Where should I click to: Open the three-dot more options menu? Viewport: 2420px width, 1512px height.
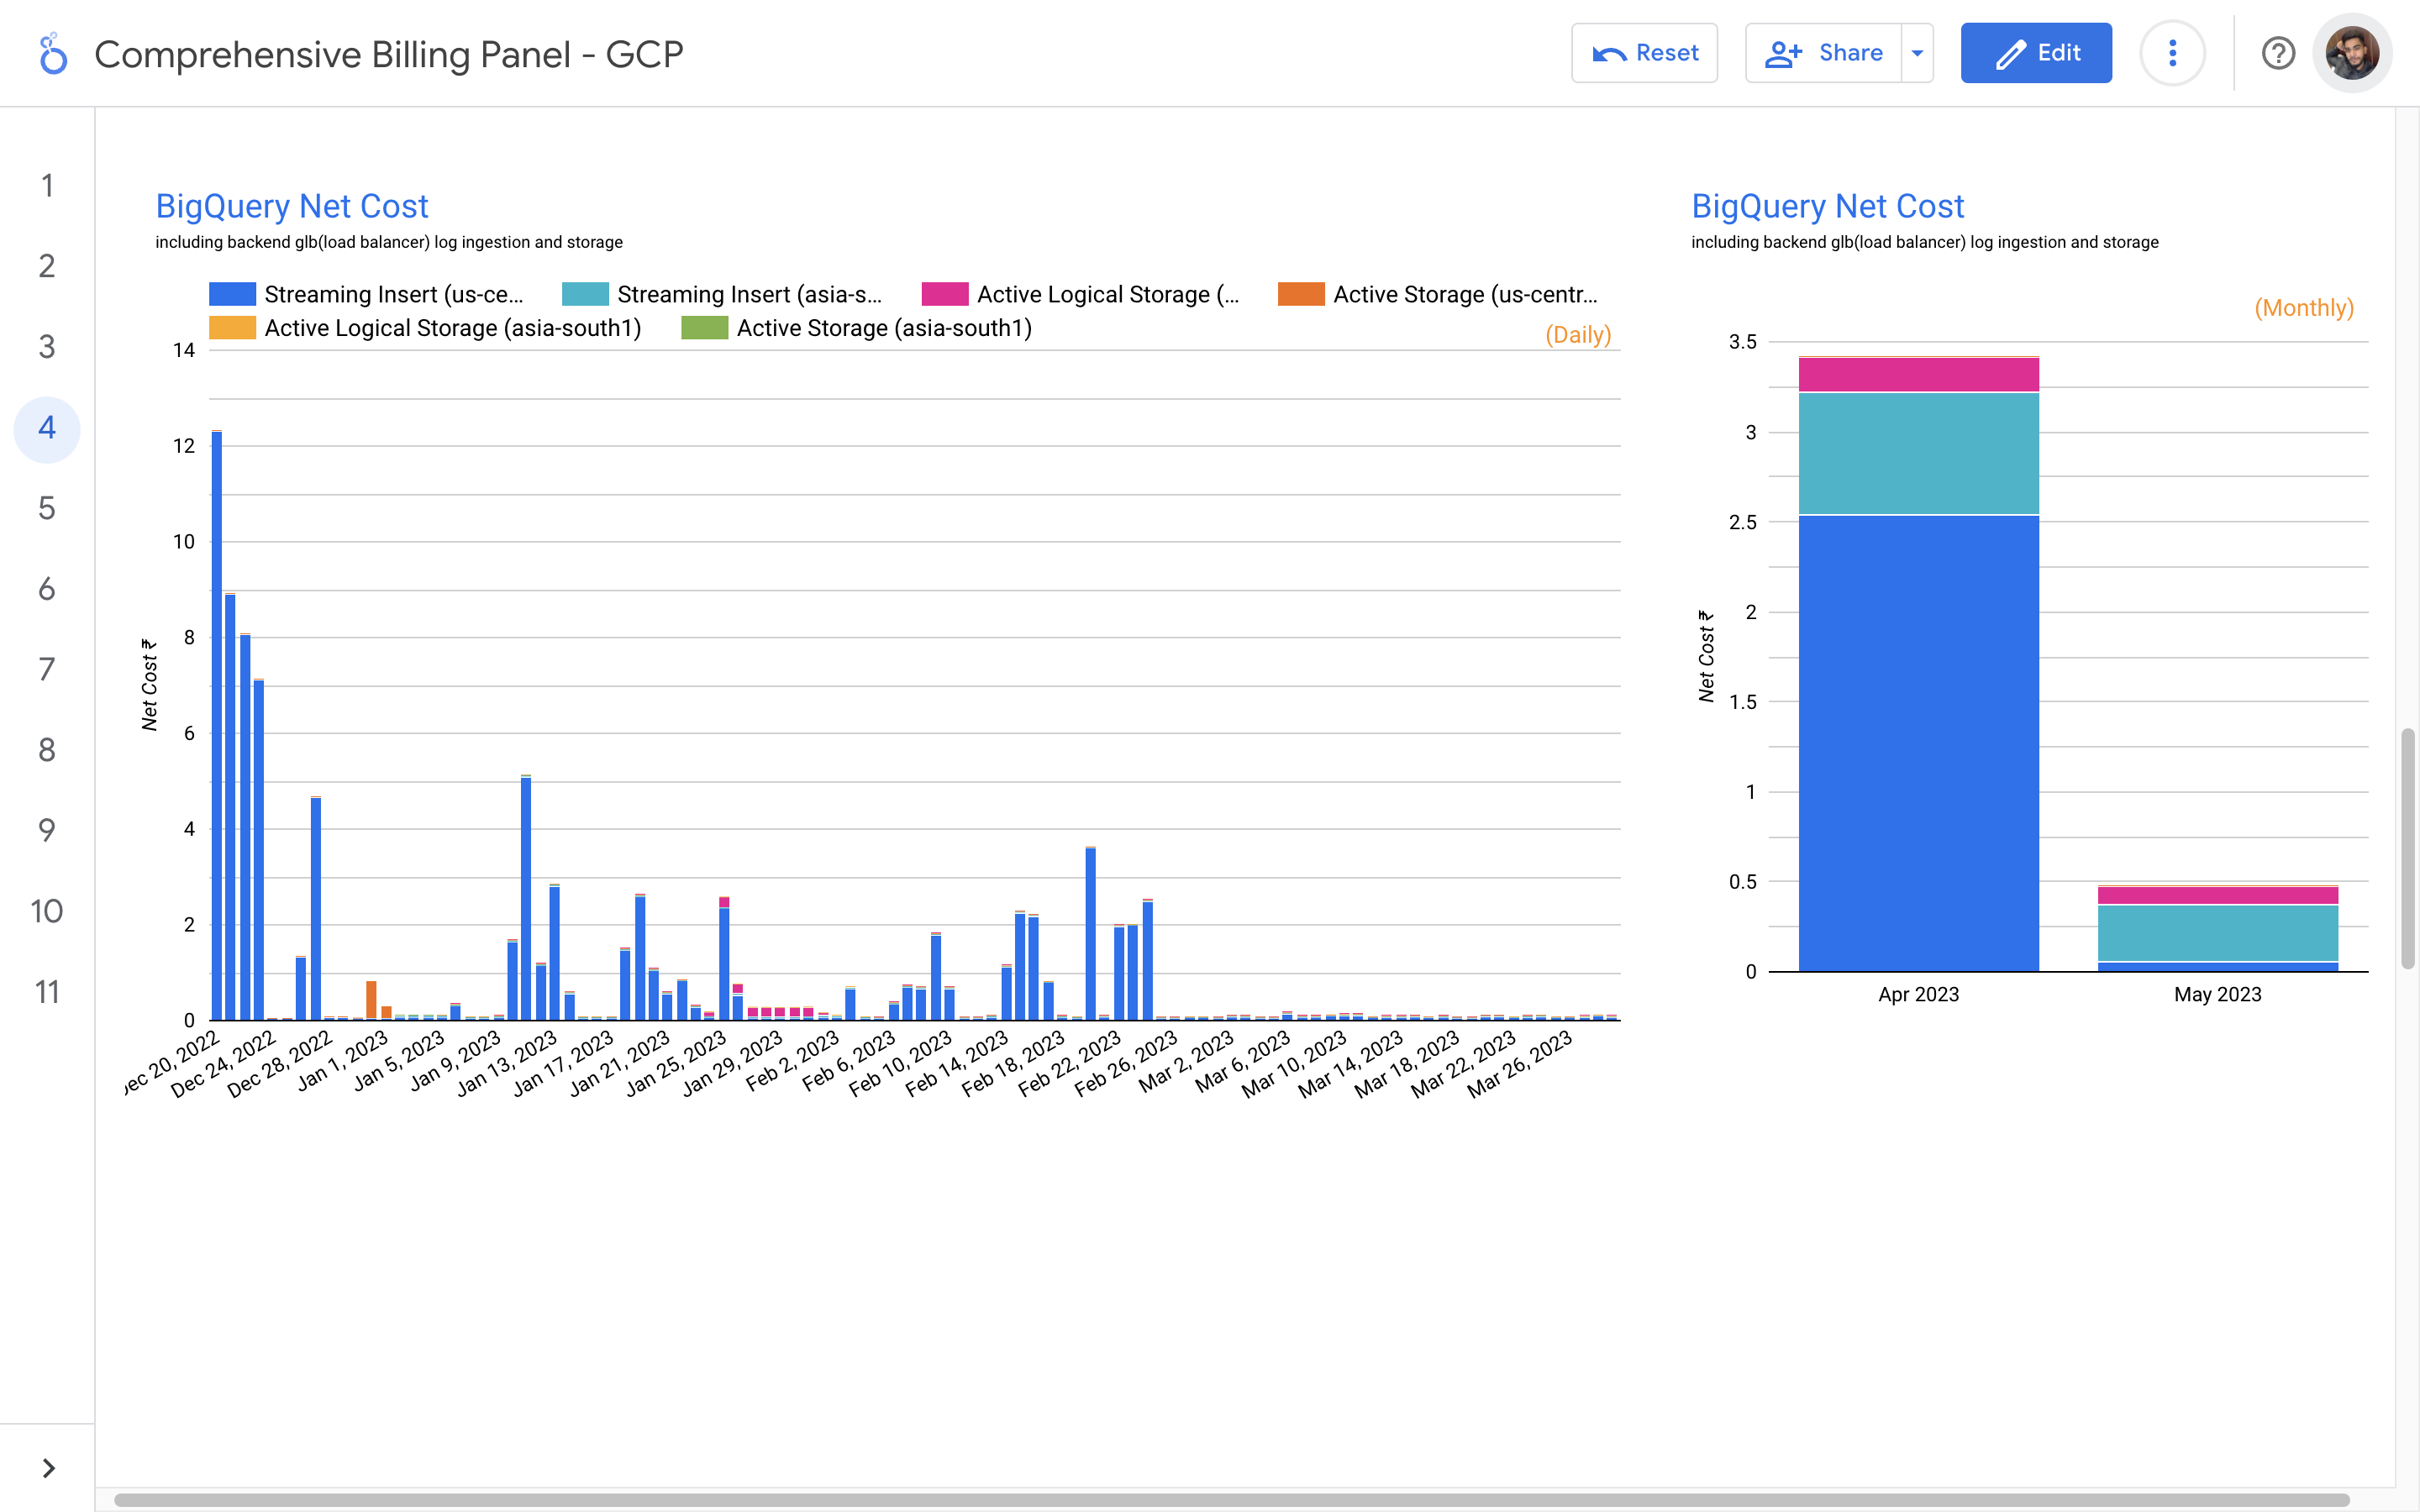(2172, 53)
